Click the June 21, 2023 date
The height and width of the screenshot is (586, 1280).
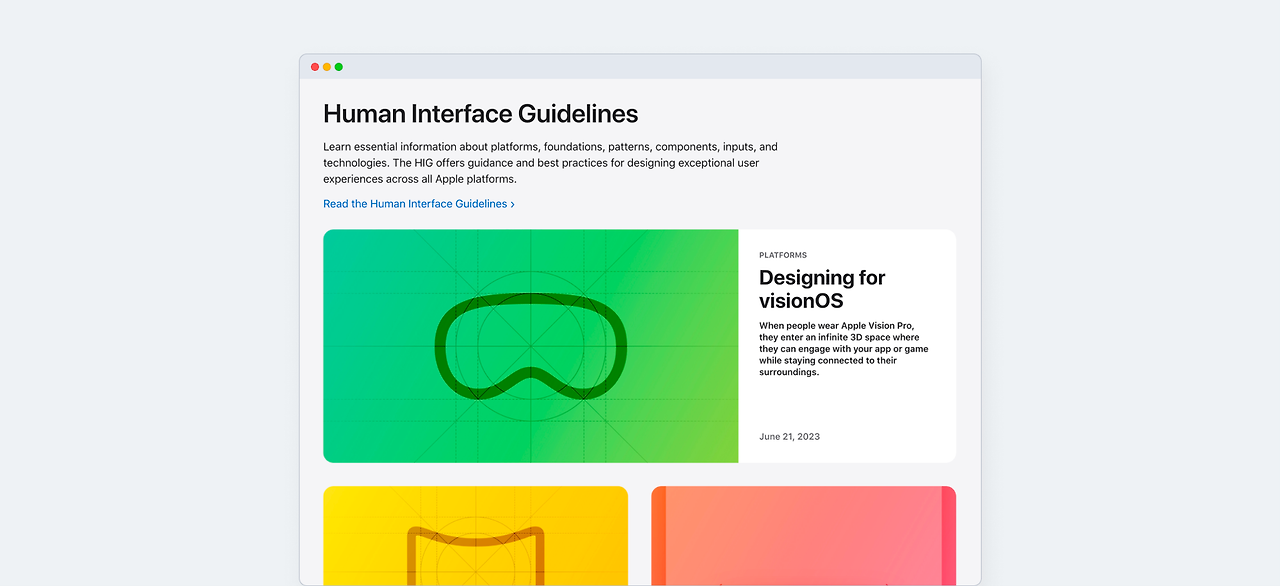789,437
